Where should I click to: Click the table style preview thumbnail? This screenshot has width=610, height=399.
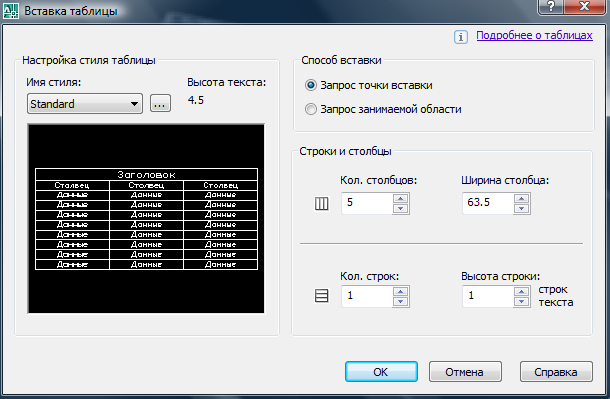tap(146, 219)
